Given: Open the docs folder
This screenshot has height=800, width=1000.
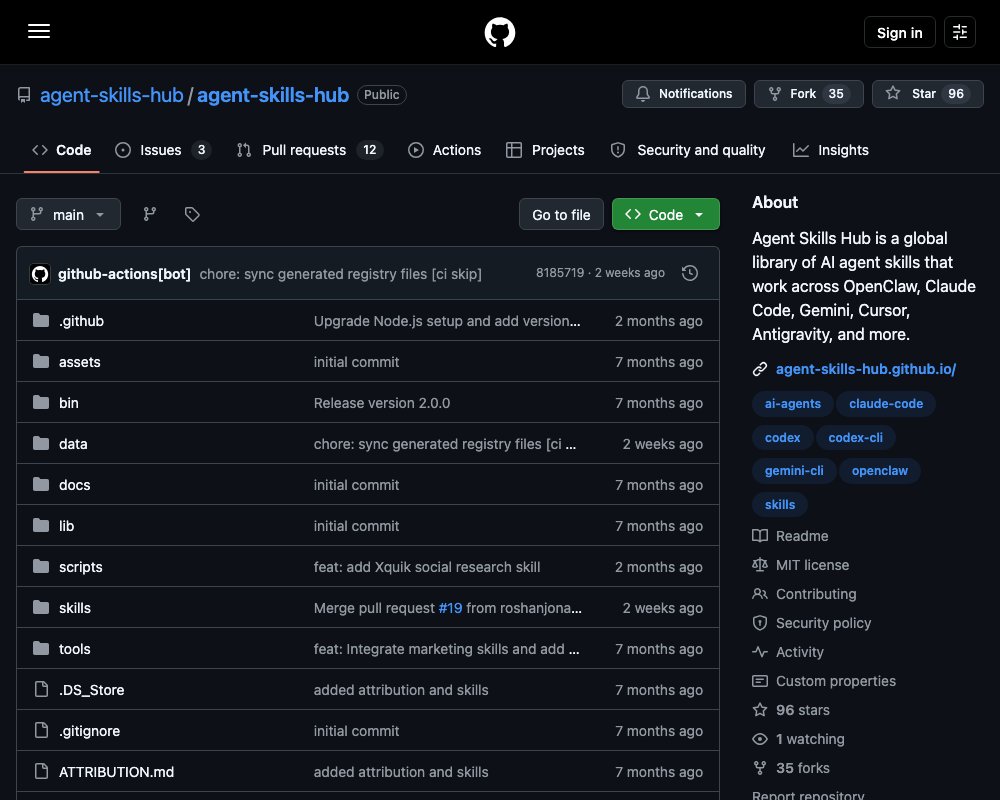Looking at the screenshot, I should [75, 484].
